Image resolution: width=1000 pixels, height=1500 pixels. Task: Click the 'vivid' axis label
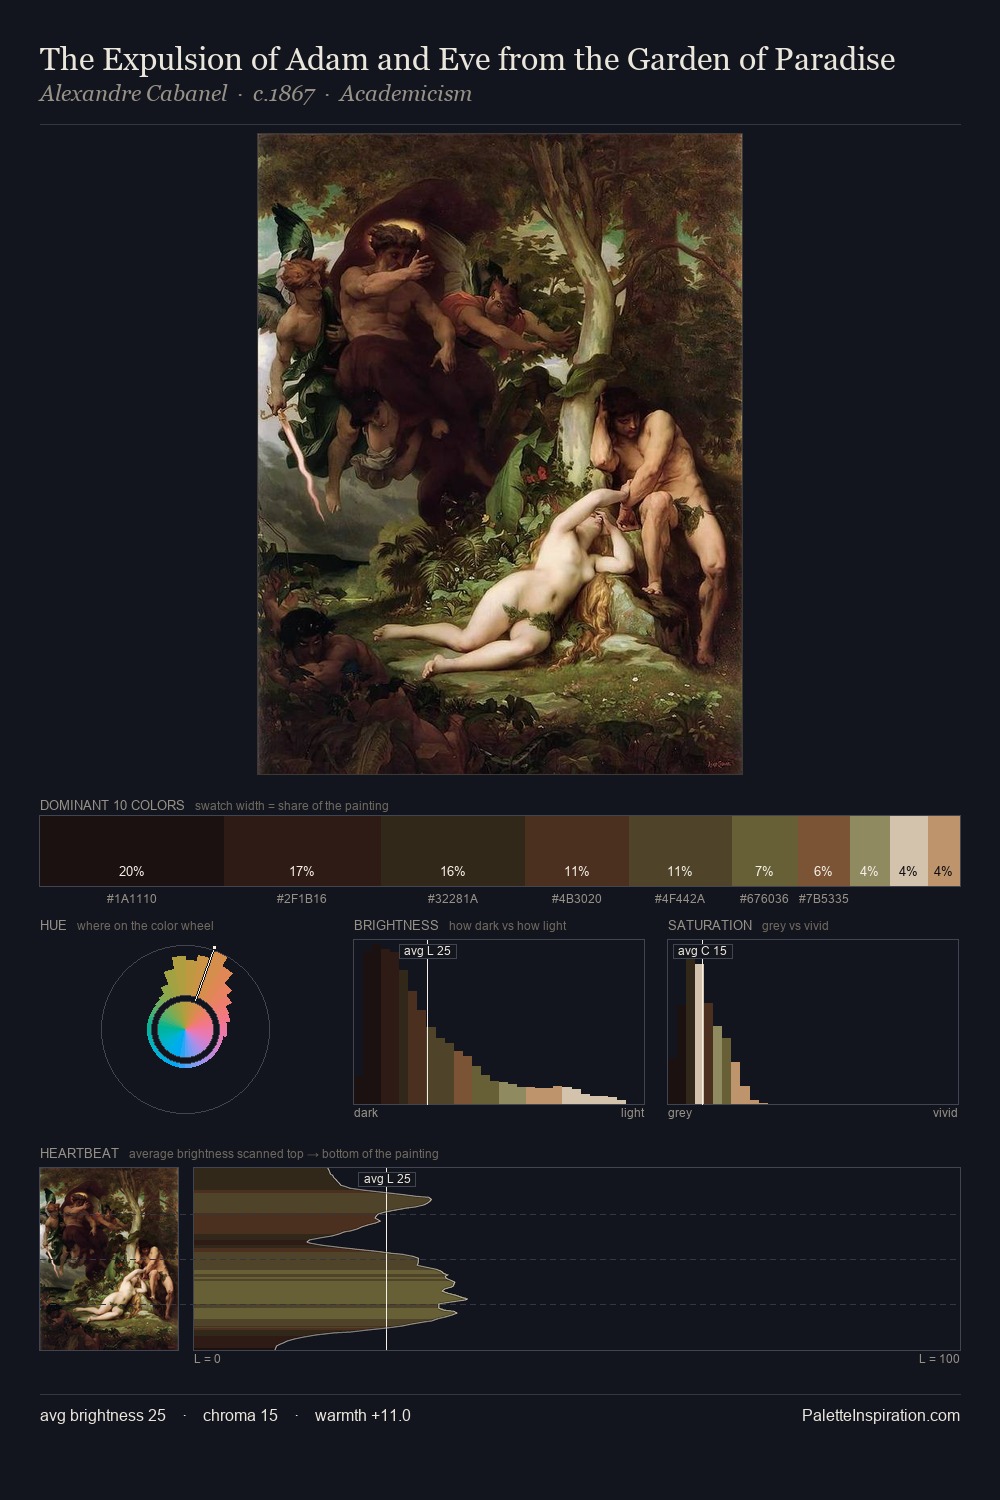click(x=945, y=1113)
